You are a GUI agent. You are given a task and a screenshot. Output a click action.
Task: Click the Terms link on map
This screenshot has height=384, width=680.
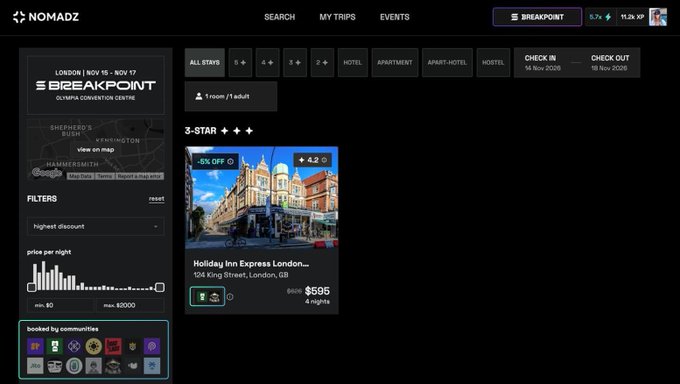click(105, 176)
